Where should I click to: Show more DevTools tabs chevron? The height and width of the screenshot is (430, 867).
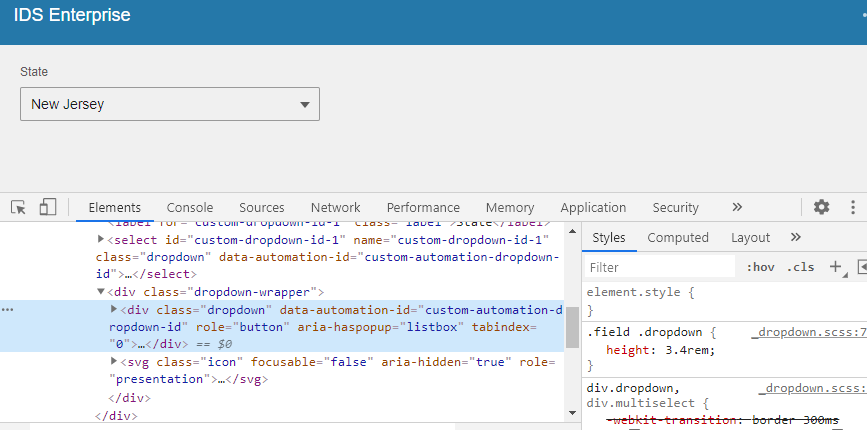[737, 207]
